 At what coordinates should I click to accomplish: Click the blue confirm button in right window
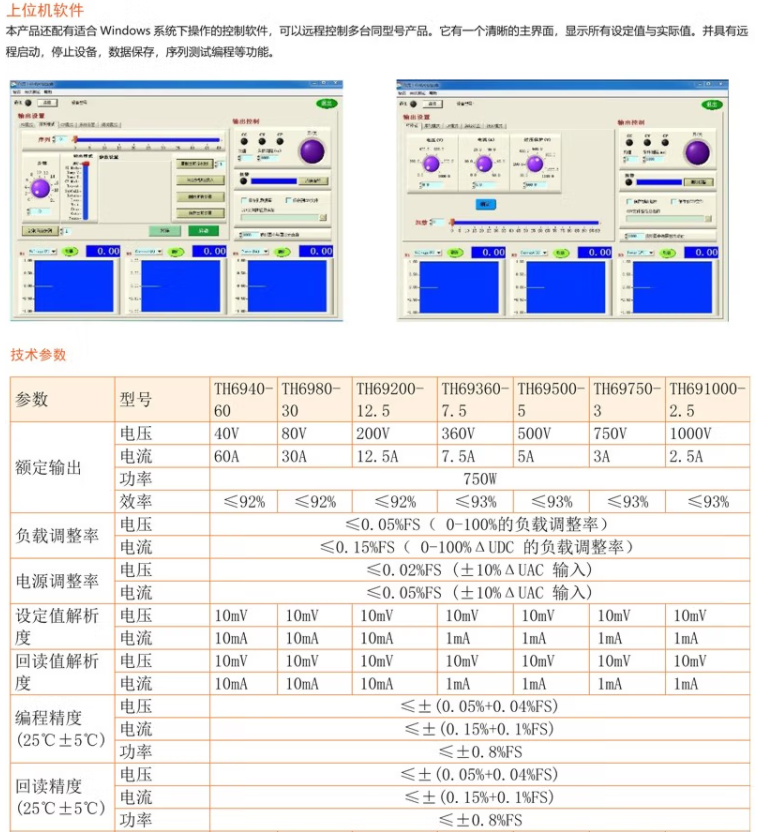pyautogui.click(x=485, y=203)
